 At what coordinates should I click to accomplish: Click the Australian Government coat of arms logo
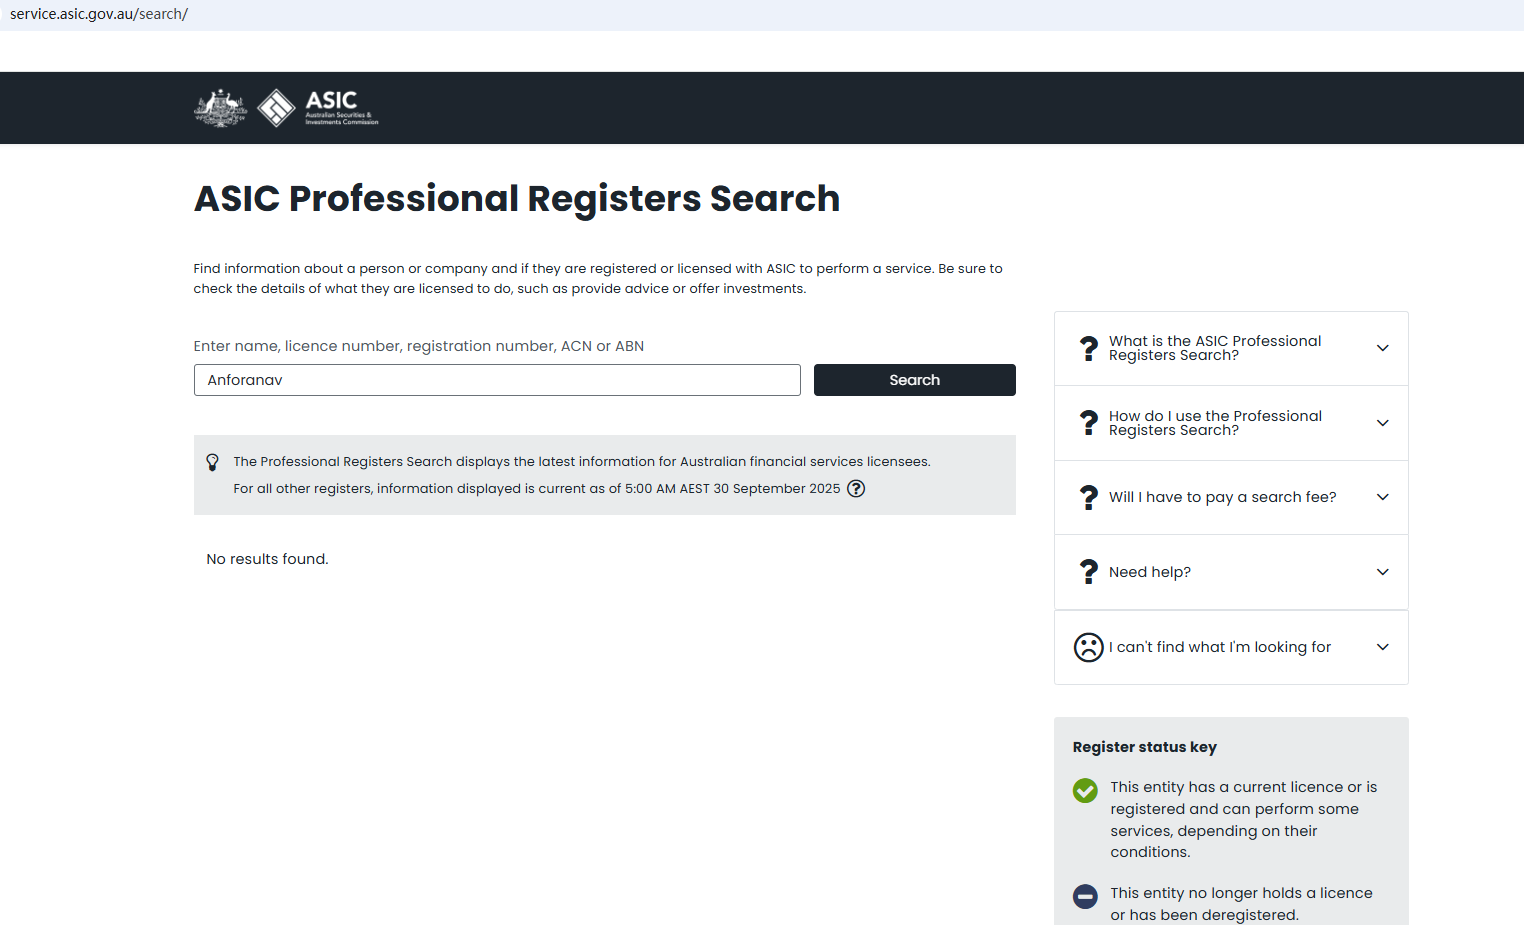(x=220, y=108)
